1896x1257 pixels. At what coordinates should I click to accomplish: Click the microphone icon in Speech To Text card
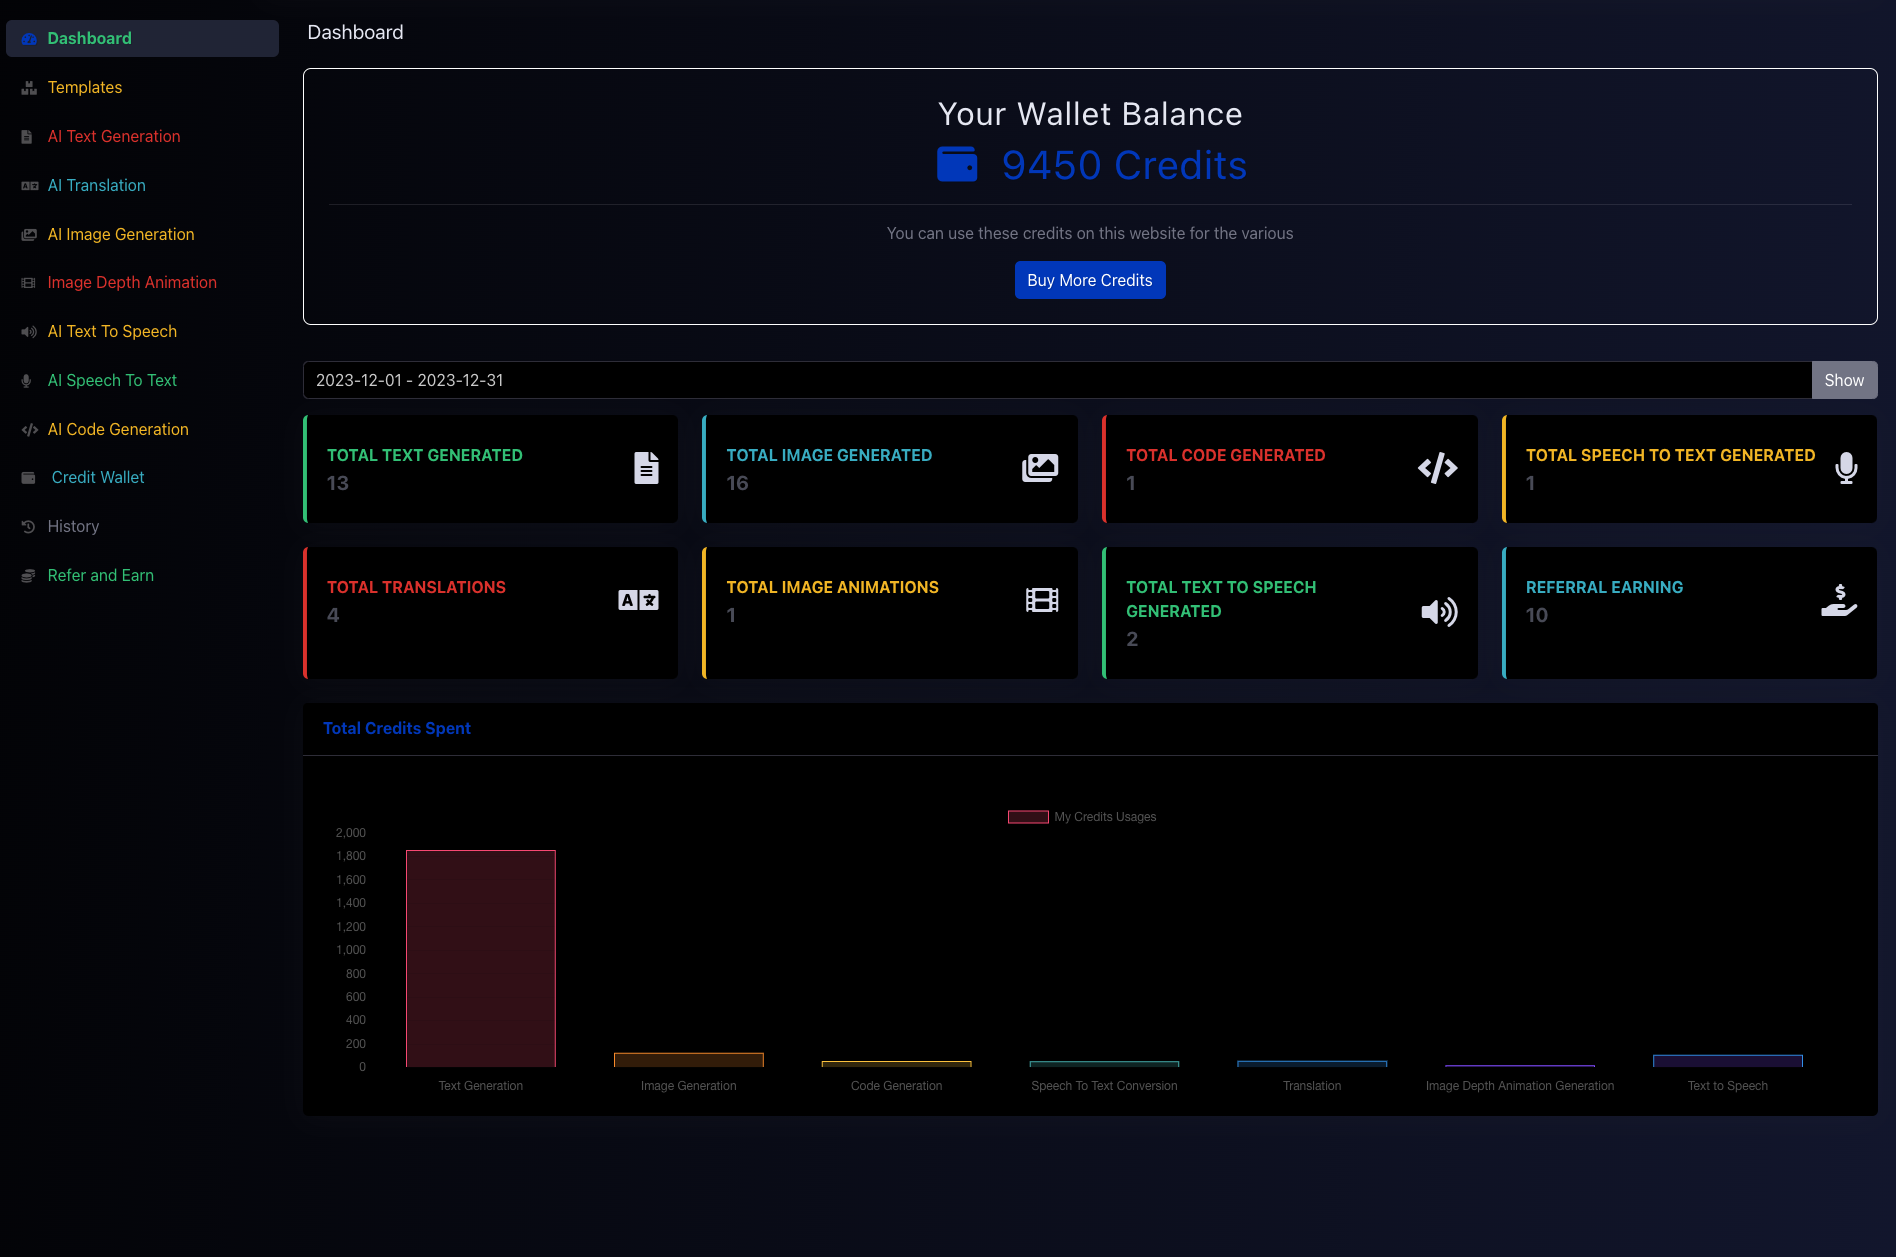coord(1846,468)
